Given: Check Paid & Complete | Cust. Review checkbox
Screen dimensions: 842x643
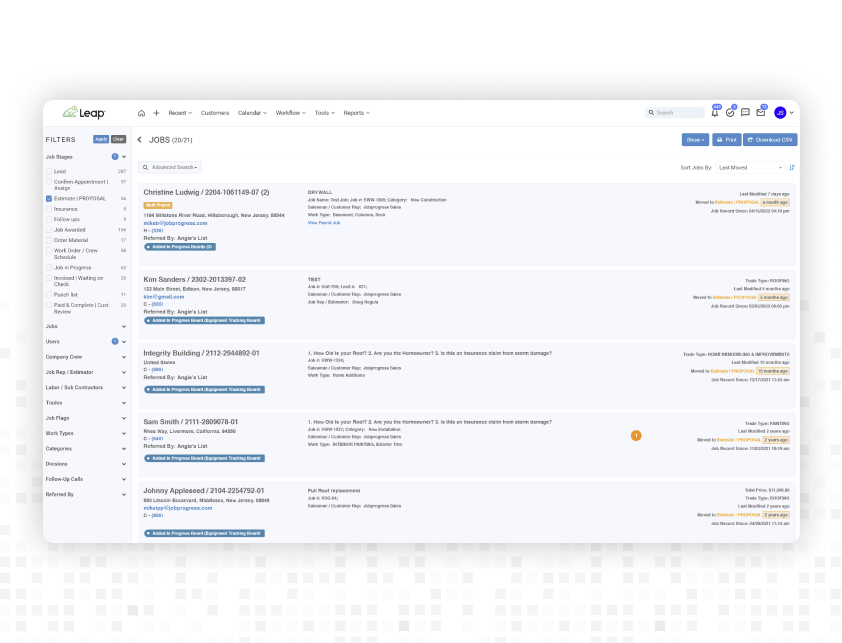Looking at the screenshot, I should click(49, 305).
